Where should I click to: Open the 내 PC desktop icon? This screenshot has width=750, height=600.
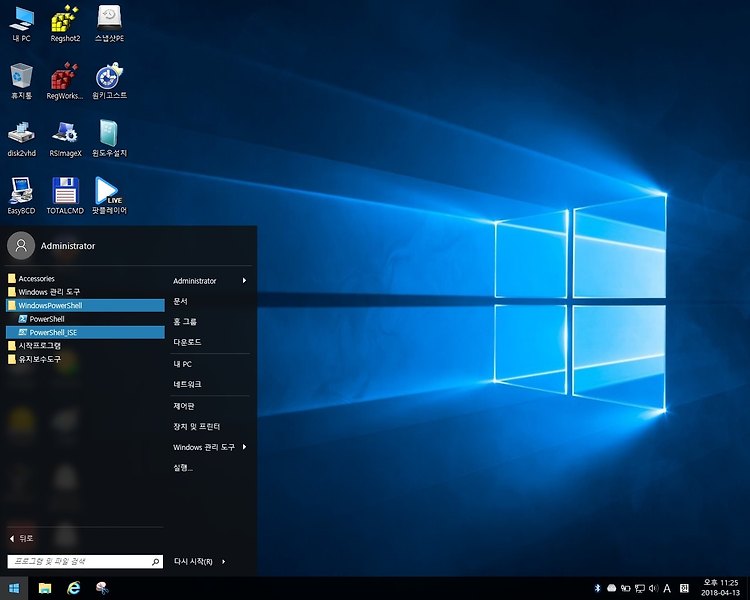[22, 24]
